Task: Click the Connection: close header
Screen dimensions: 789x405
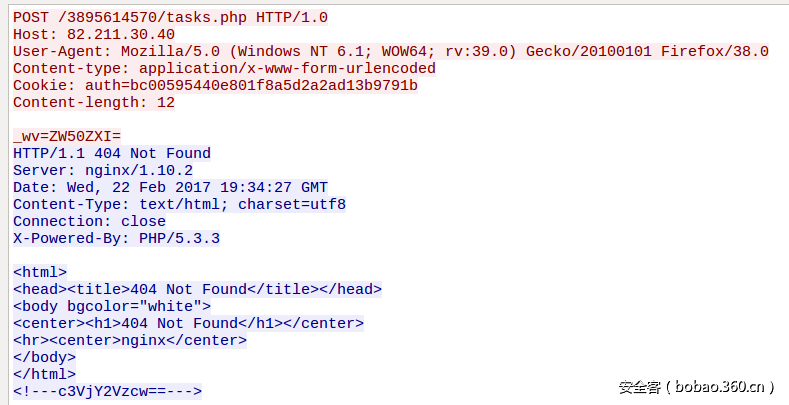Action: [x=89, y=221]
